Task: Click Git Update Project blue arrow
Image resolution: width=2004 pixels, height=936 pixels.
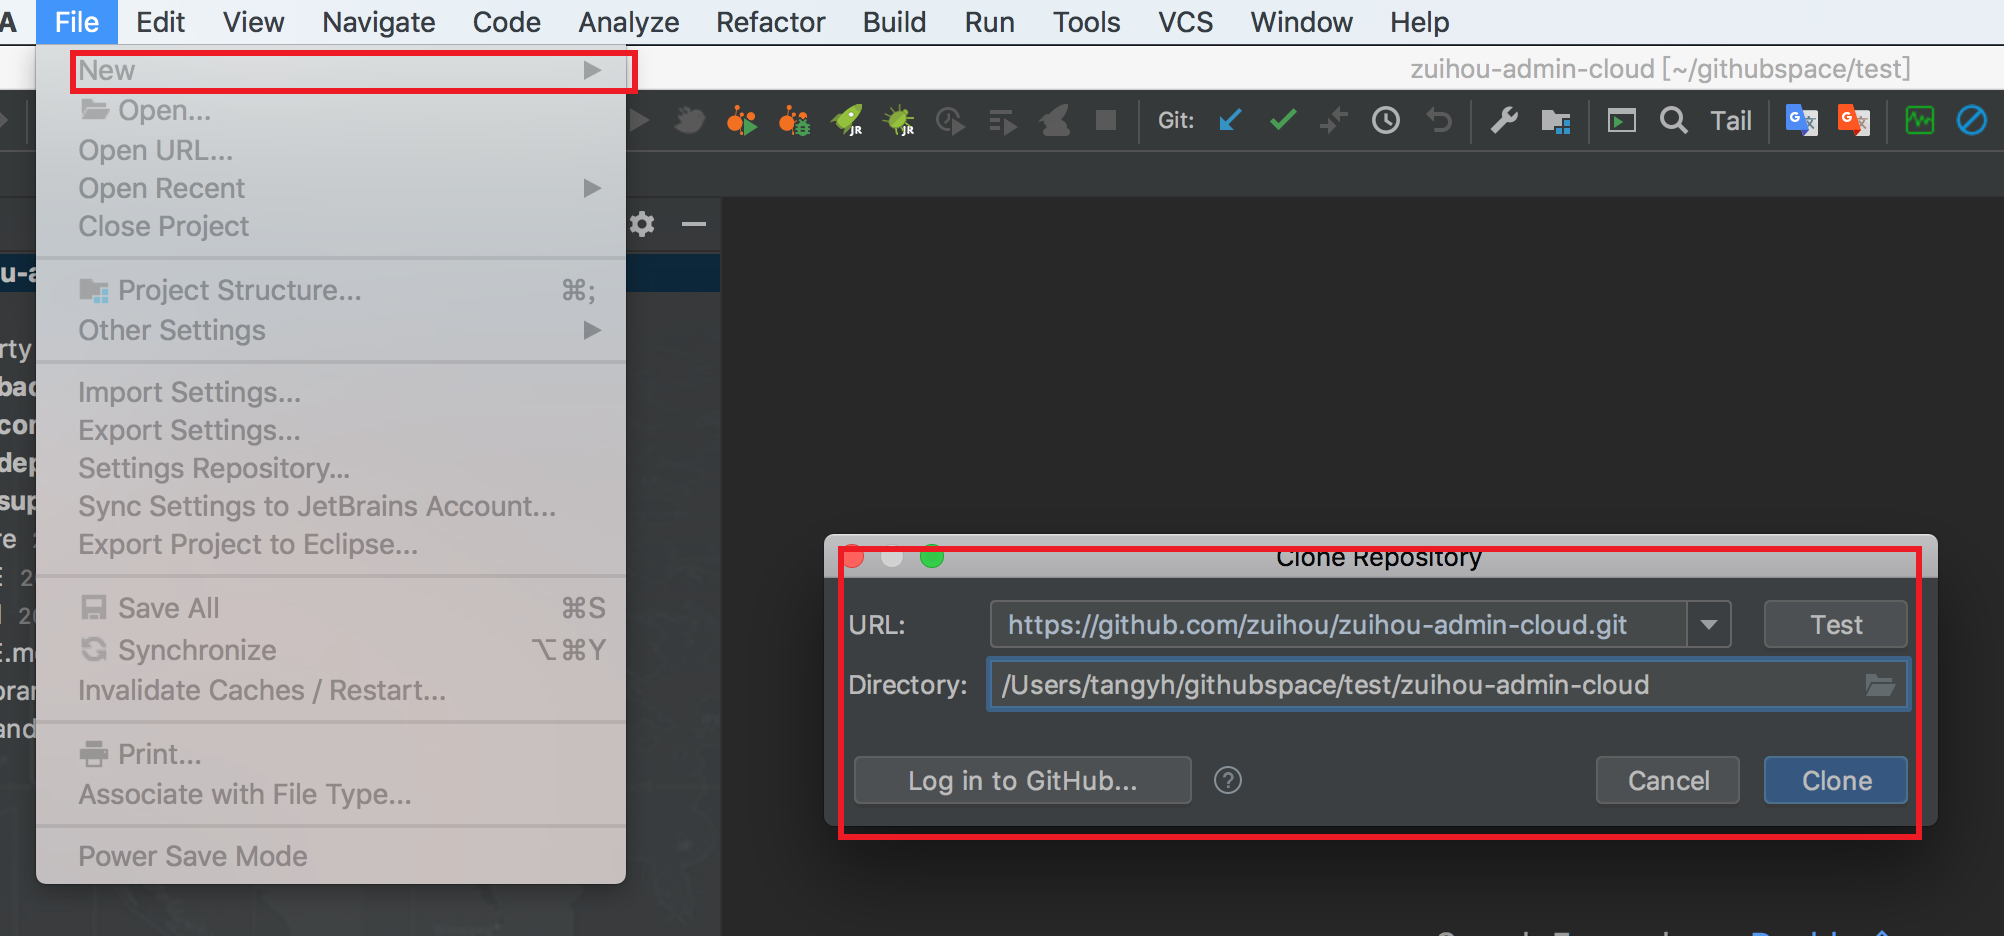Action: pos(1231,120)
